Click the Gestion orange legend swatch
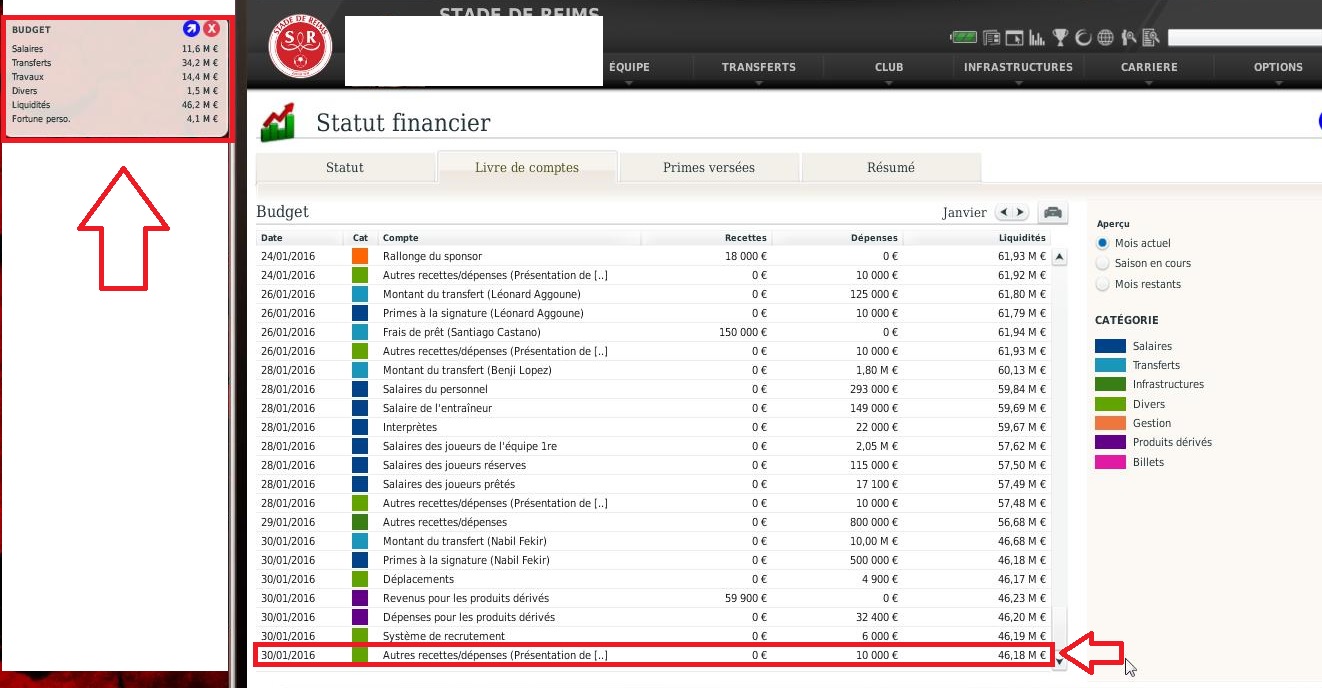The width and height of the screenshot is (1322, 688). [x=1110, y=423]
